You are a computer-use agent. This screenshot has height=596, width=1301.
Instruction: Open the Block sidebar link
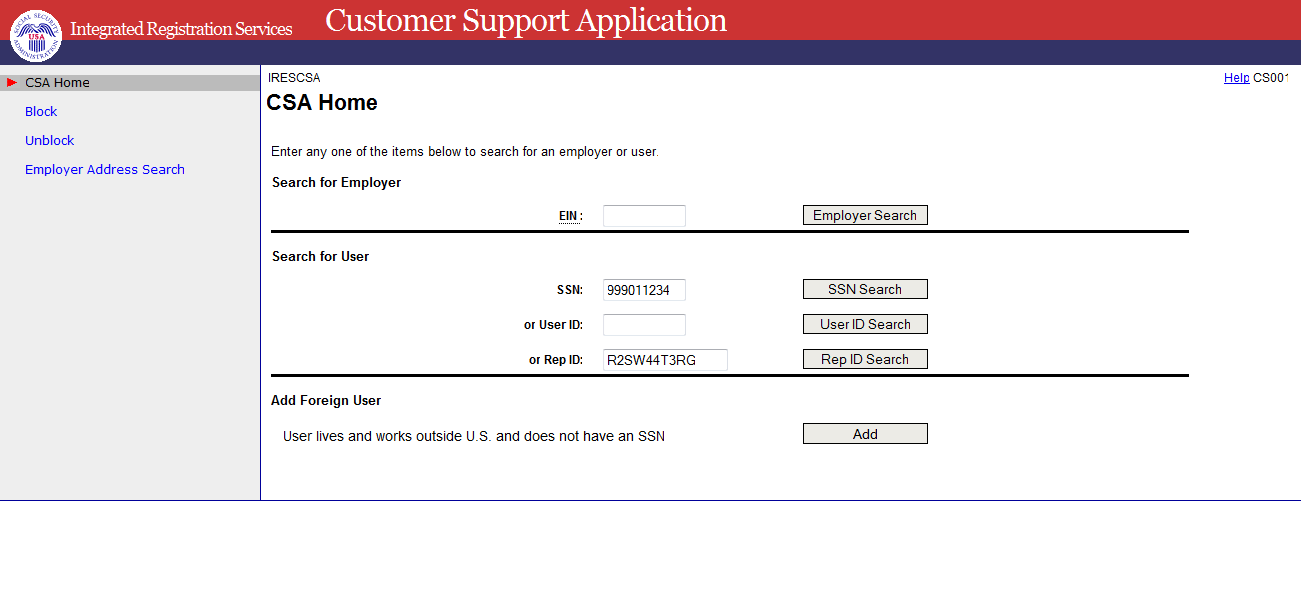click(41, 112)
